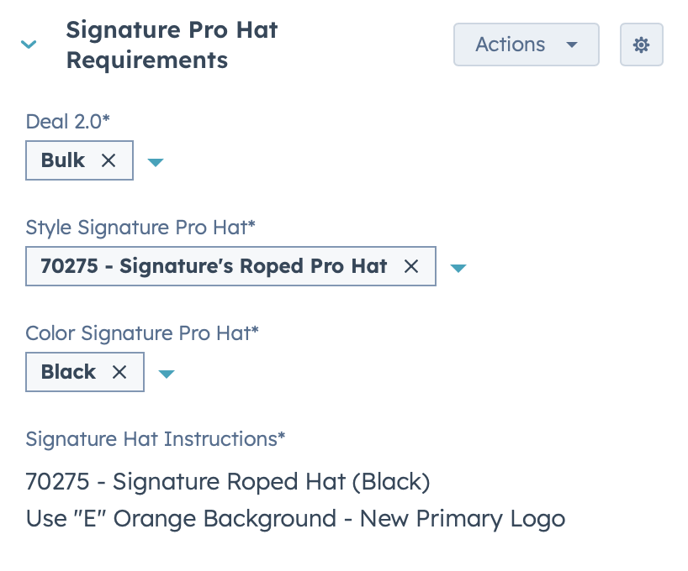This screenshot has height=571, width=688.
Task: Click the Signature Hat Instructions label
Action: point(155,439)
